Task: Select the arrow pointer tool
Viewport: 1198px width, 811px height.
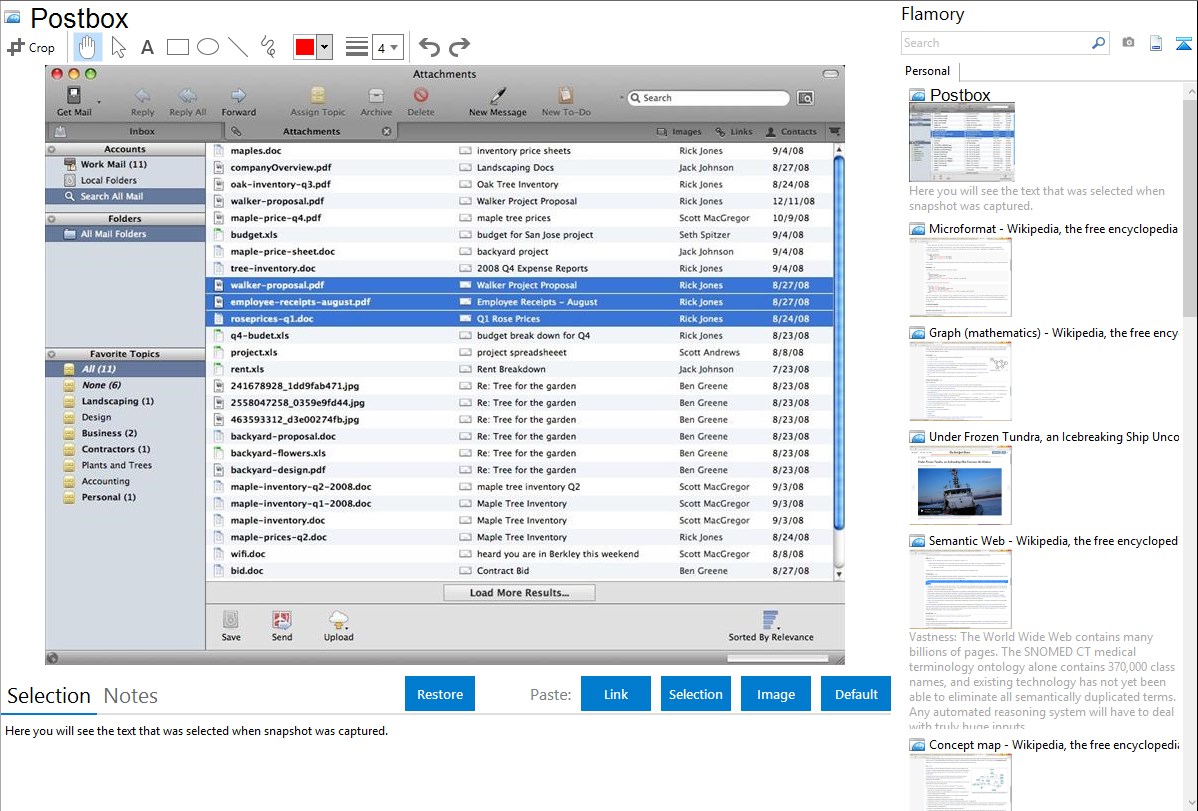Action: 118,47
